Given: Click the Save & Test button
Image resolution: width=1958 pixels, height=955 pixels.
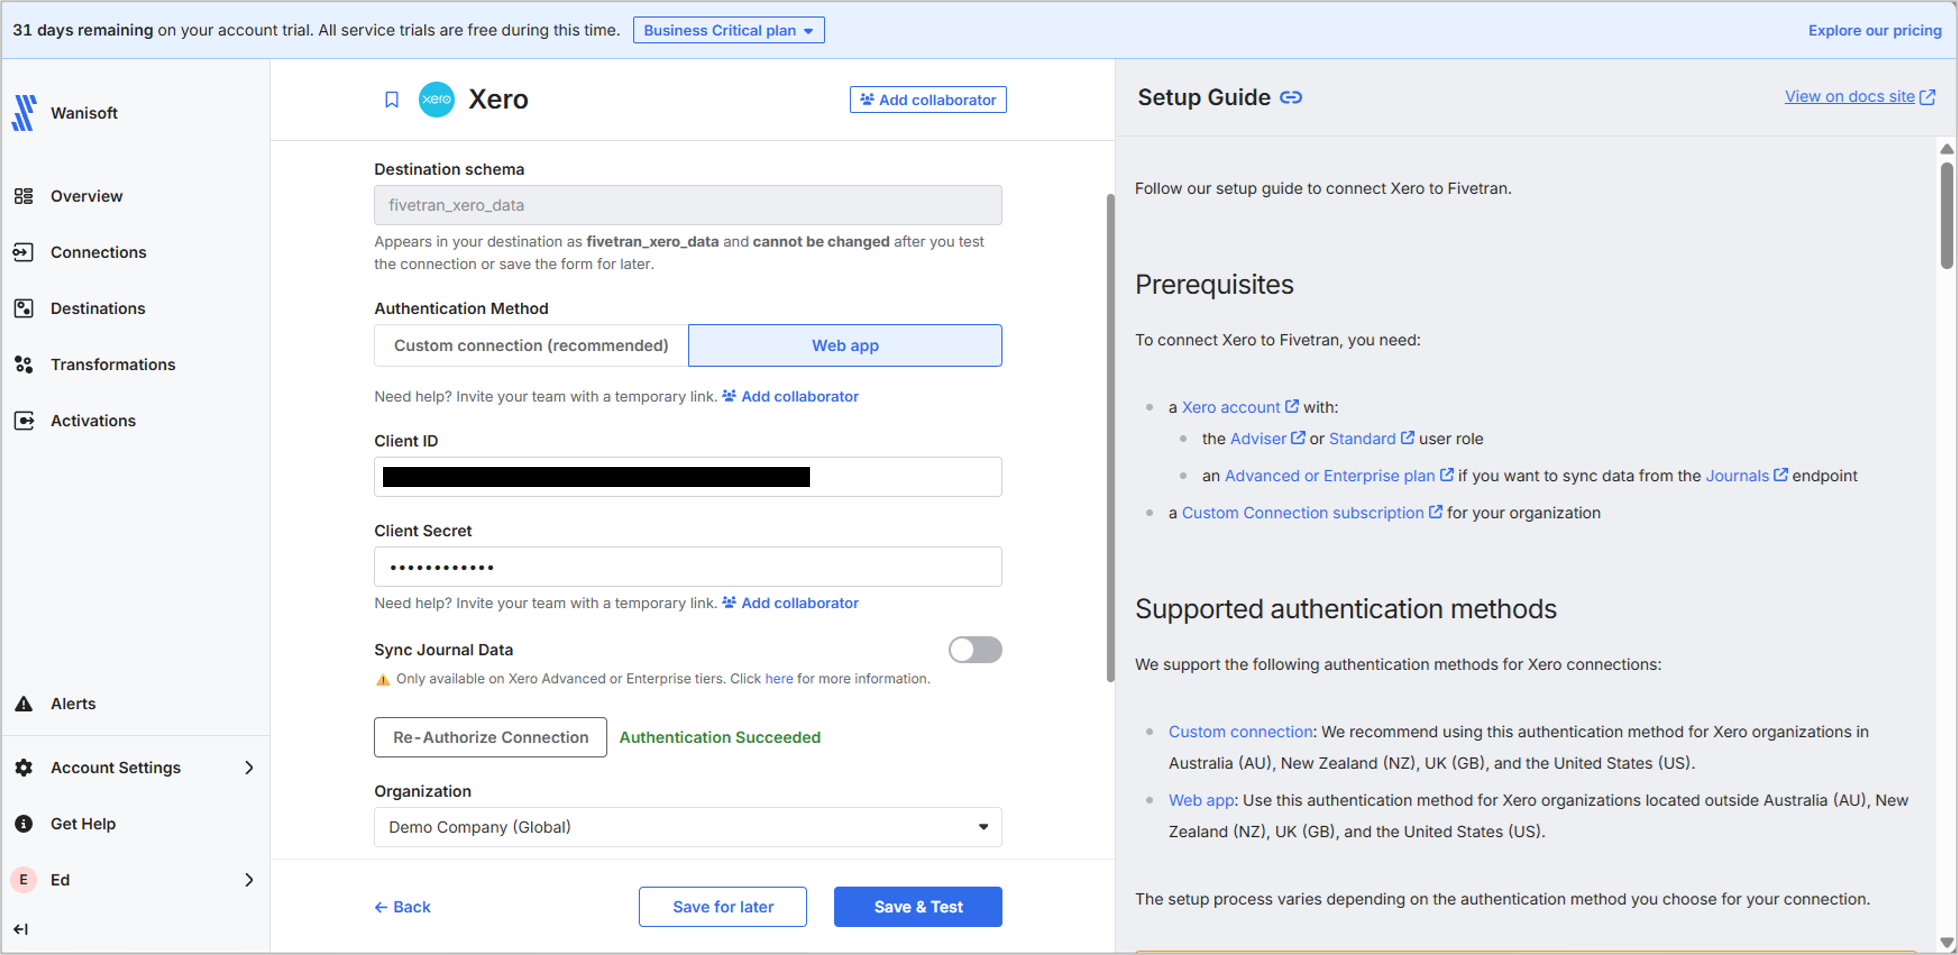Looking at the screenshot, I should click(918, 907).
